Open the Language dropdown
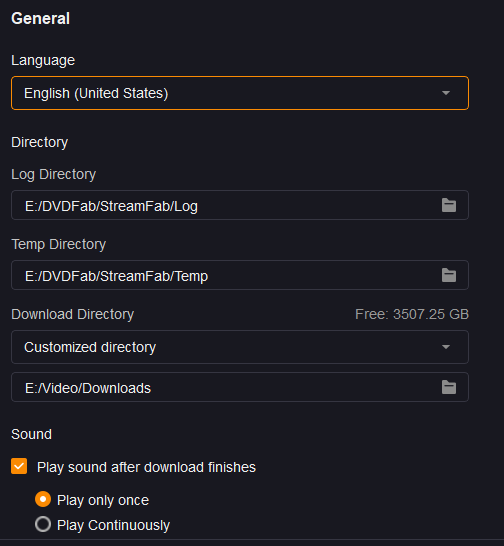504x546 pixels. coord(240,93)
